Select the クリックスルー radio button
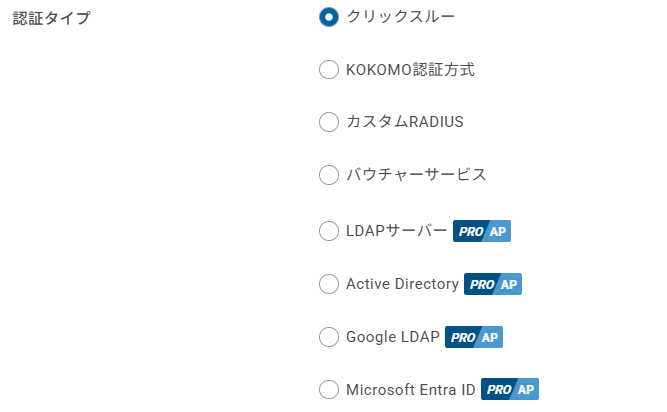The image size is (667, 412). 329,17
